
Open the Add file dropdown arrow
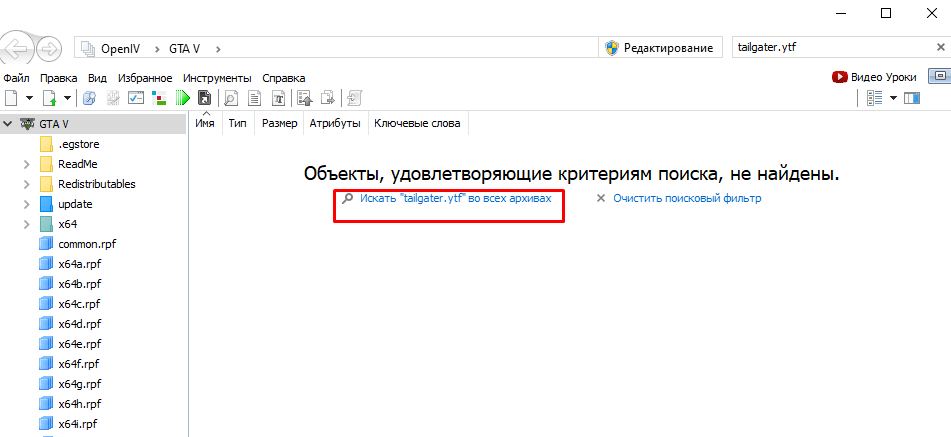67,98
